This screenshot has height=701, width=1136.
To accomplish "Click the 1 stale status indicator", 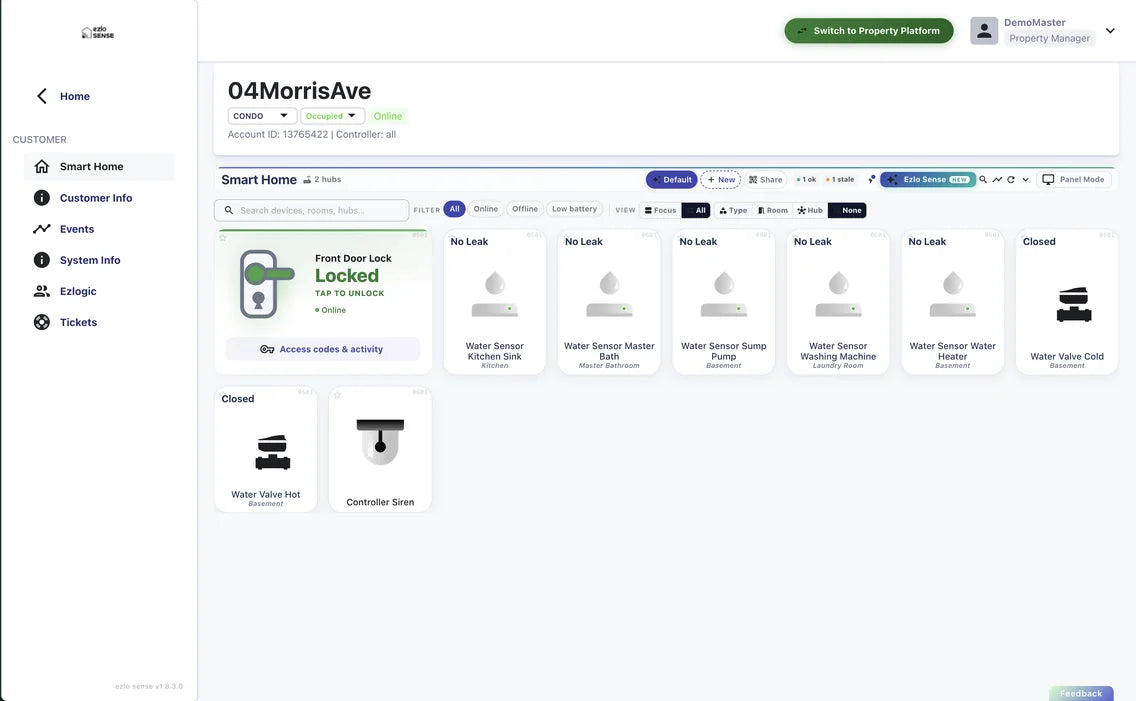I will [840, 180].
